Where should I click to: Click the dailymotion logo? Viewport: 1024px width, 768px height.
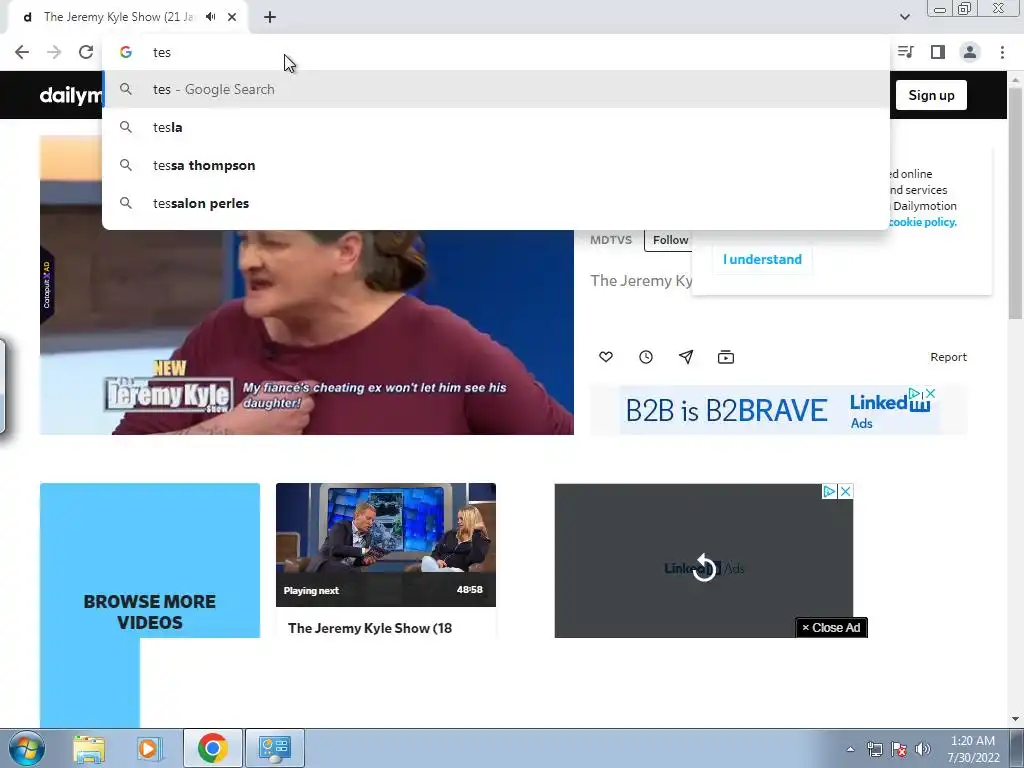(71, 95)
